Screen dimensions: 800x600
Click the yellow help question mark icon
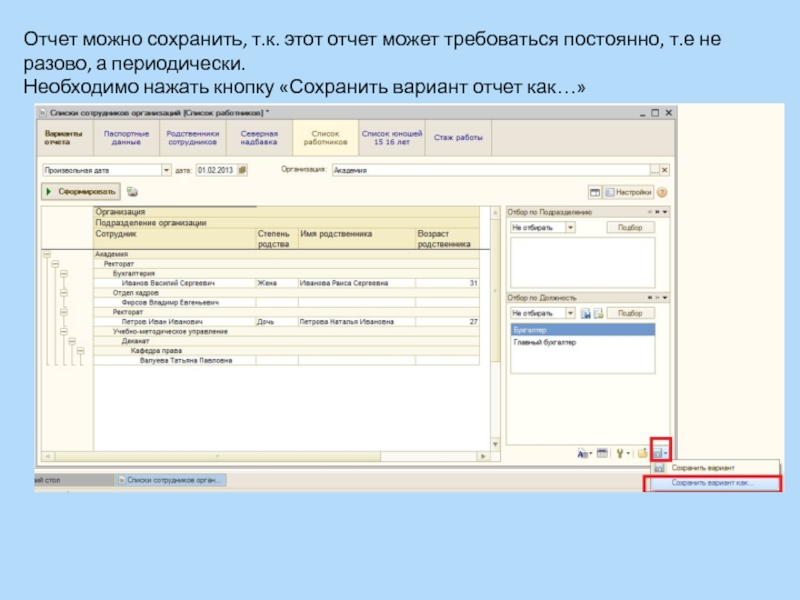662,192
